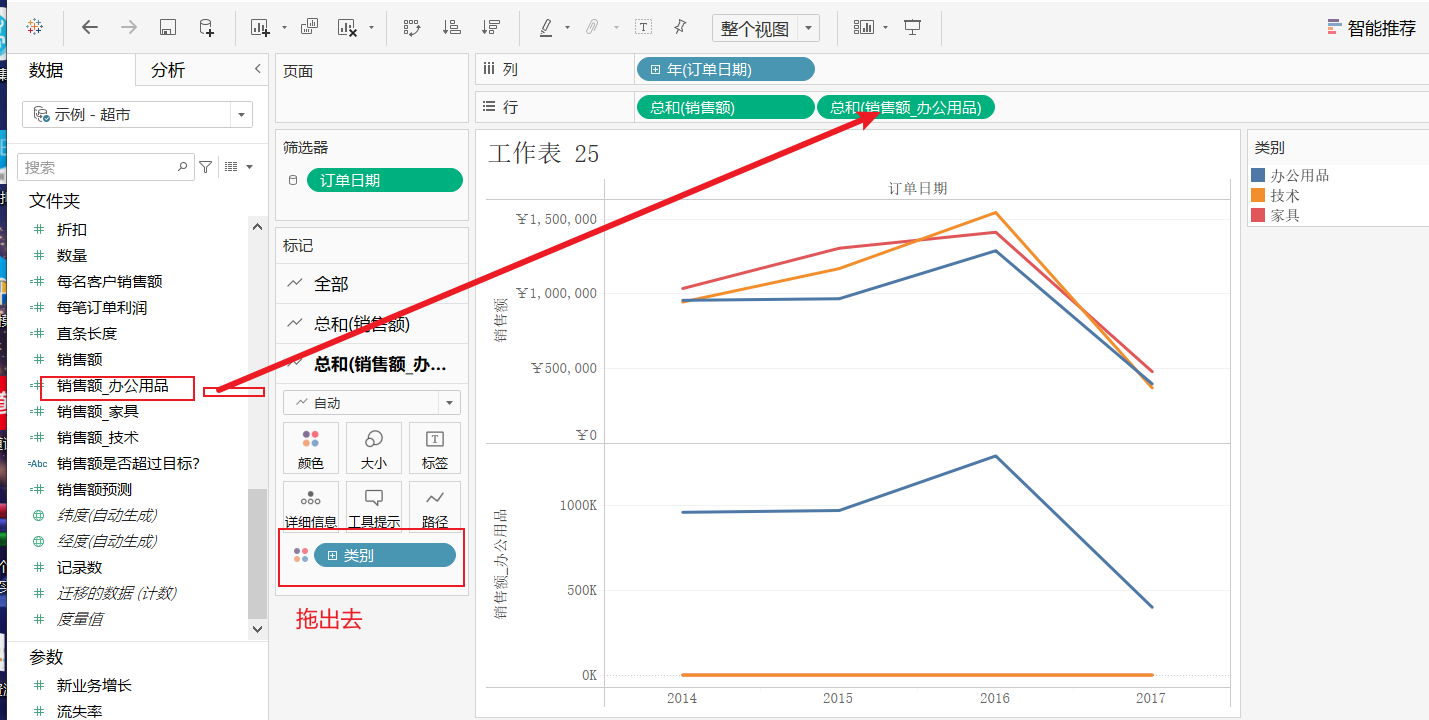Select the 新业务增长 parameter
This screenshot has width=1429, height=720.
[94, 686]
